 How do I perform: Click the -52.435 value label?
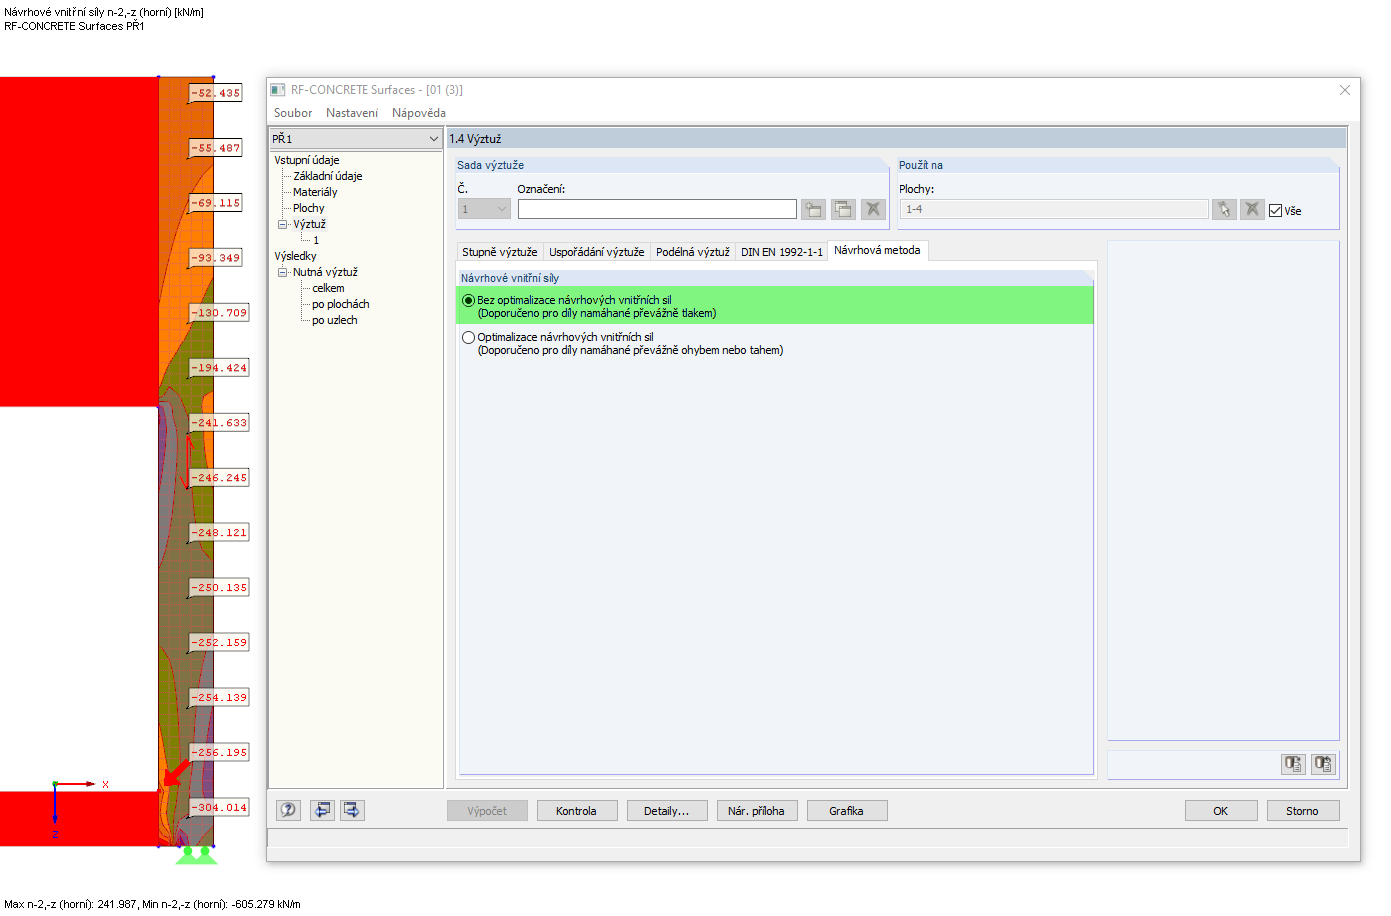(216, 93)
